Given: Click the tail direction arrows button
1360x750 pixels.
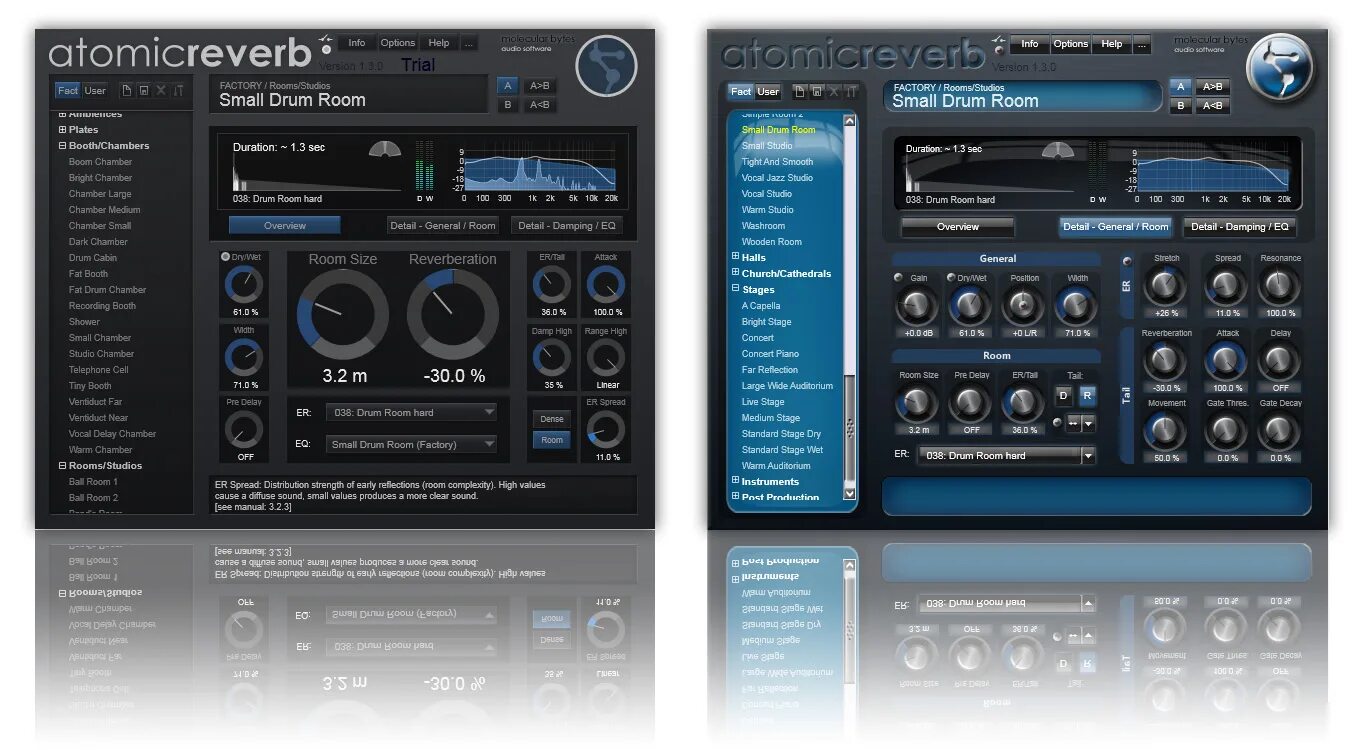Looking at the screenshot, I should [1072, 423].
